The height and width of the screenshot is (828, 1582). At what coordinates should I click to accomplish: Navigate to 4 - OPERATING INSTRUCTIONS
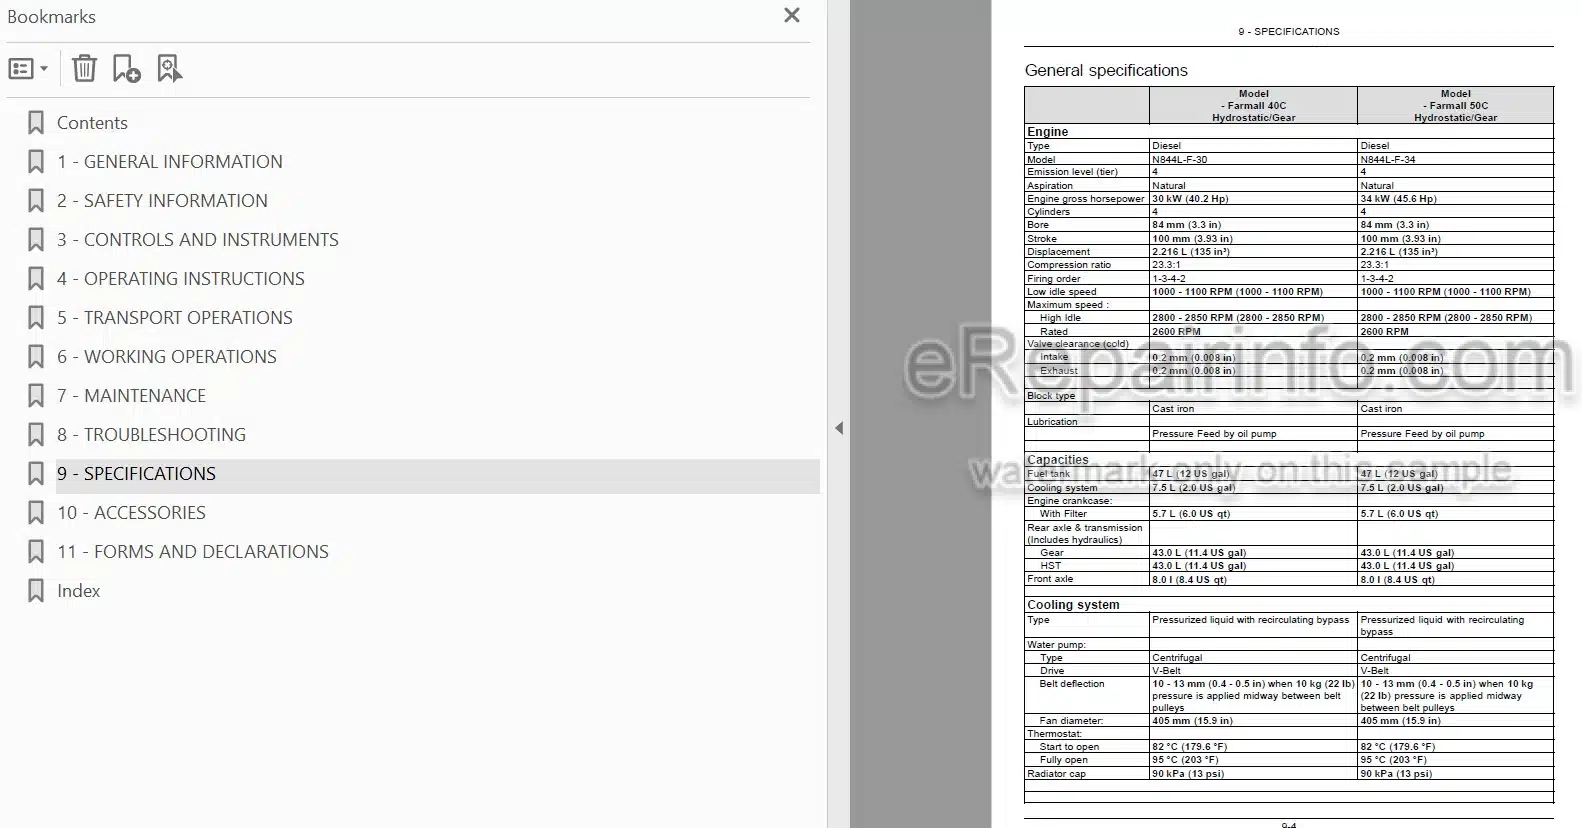coord(181,279)
